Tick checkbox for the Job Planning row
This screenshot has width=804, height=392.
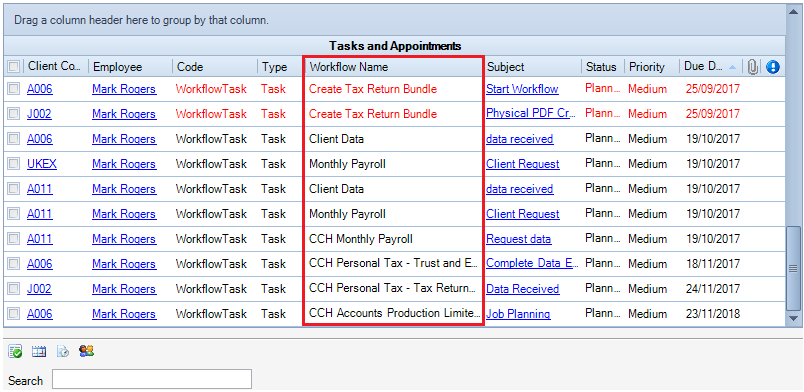(14, 313)
